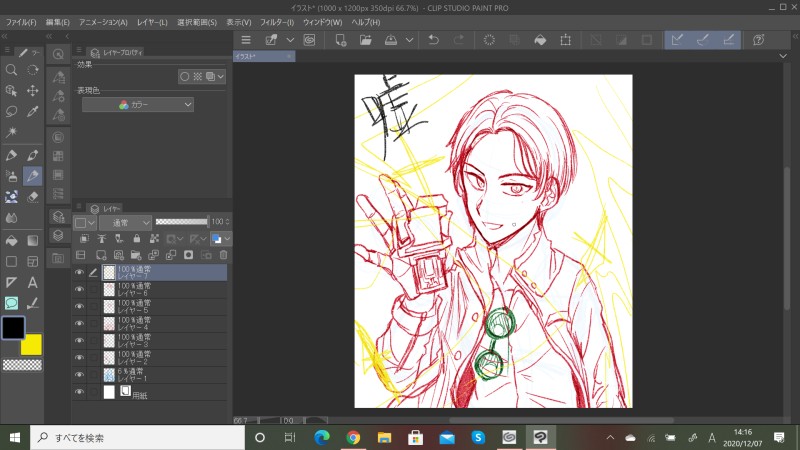Hide layer レイヤー 3 with eye icon

point(79,340)
